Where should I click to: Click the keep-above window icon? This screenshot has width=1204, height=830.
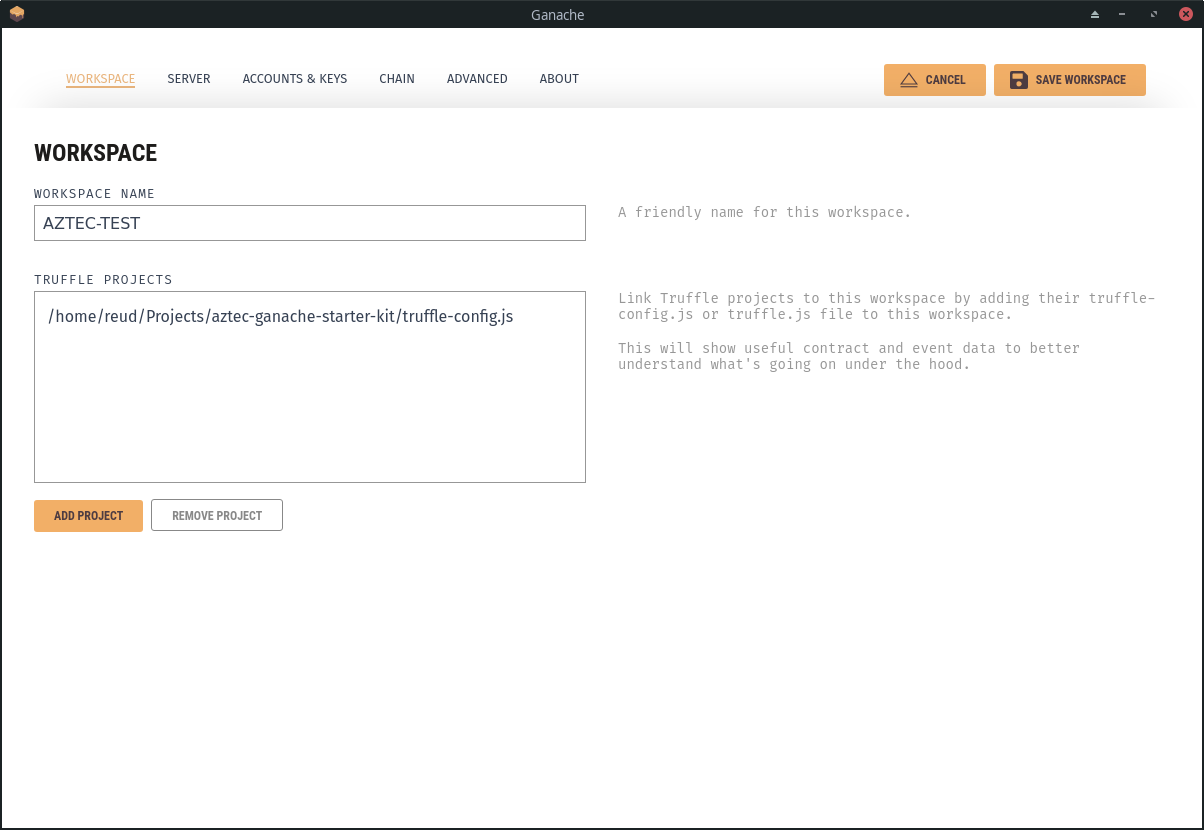(1095, 15)
